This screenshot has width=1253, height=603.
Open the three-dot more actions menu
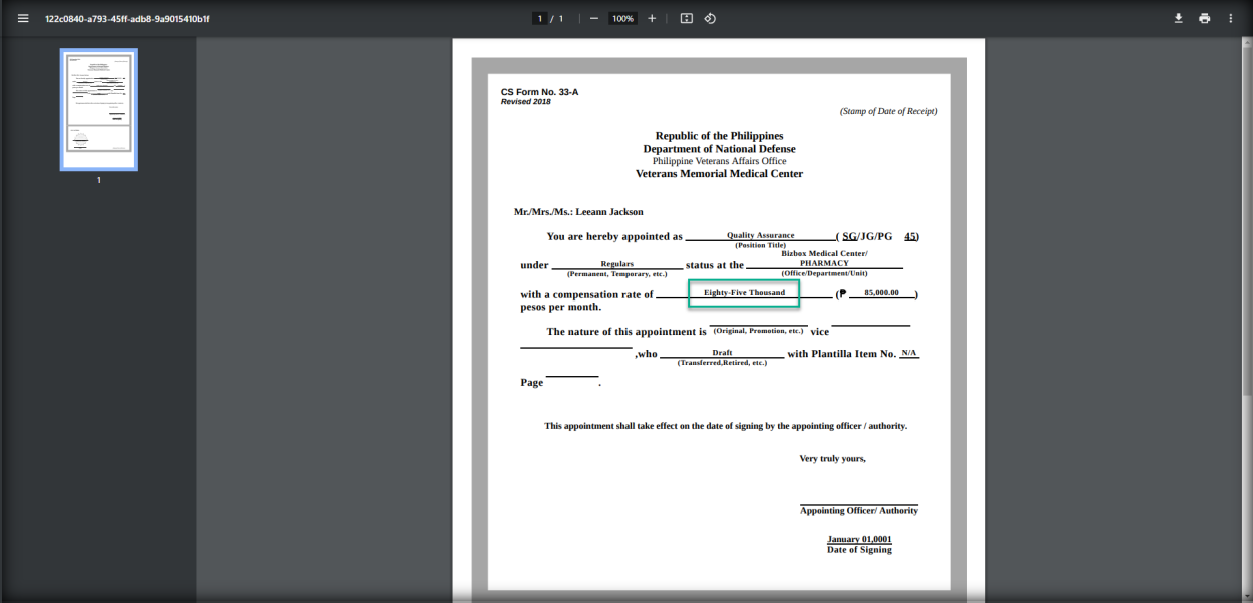1231,18
